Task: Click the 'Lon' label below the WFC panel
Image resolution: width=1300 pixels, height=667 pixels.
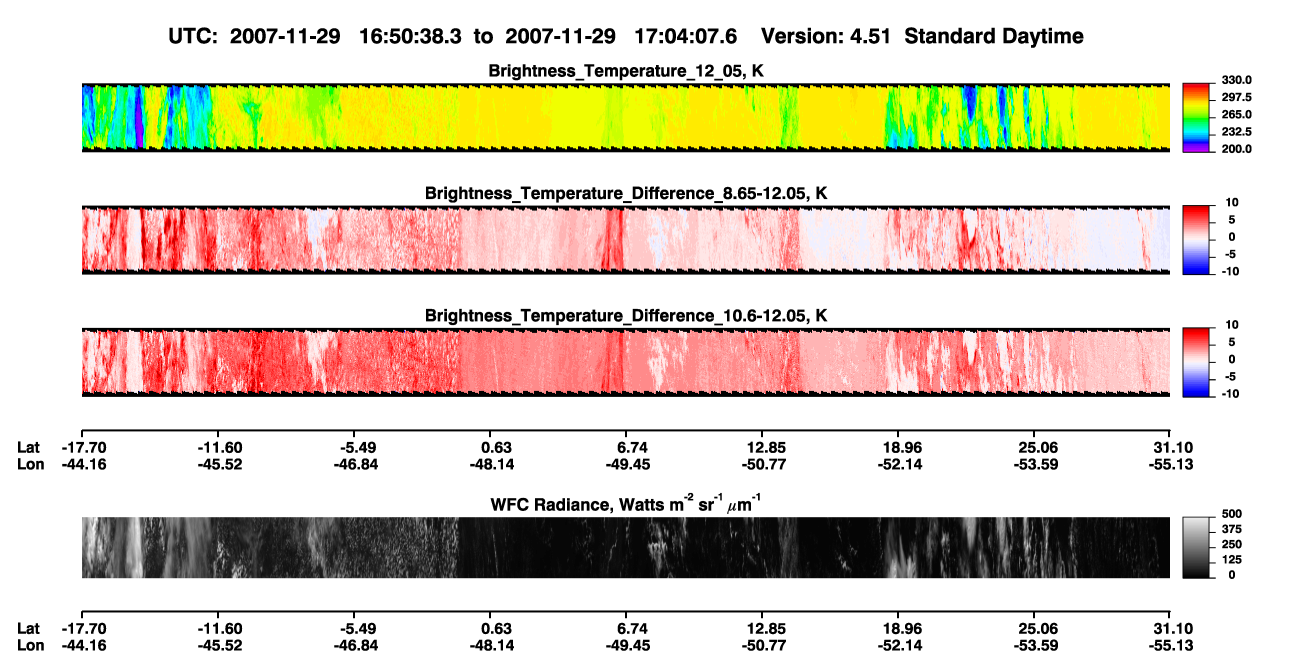Action: 29,645
